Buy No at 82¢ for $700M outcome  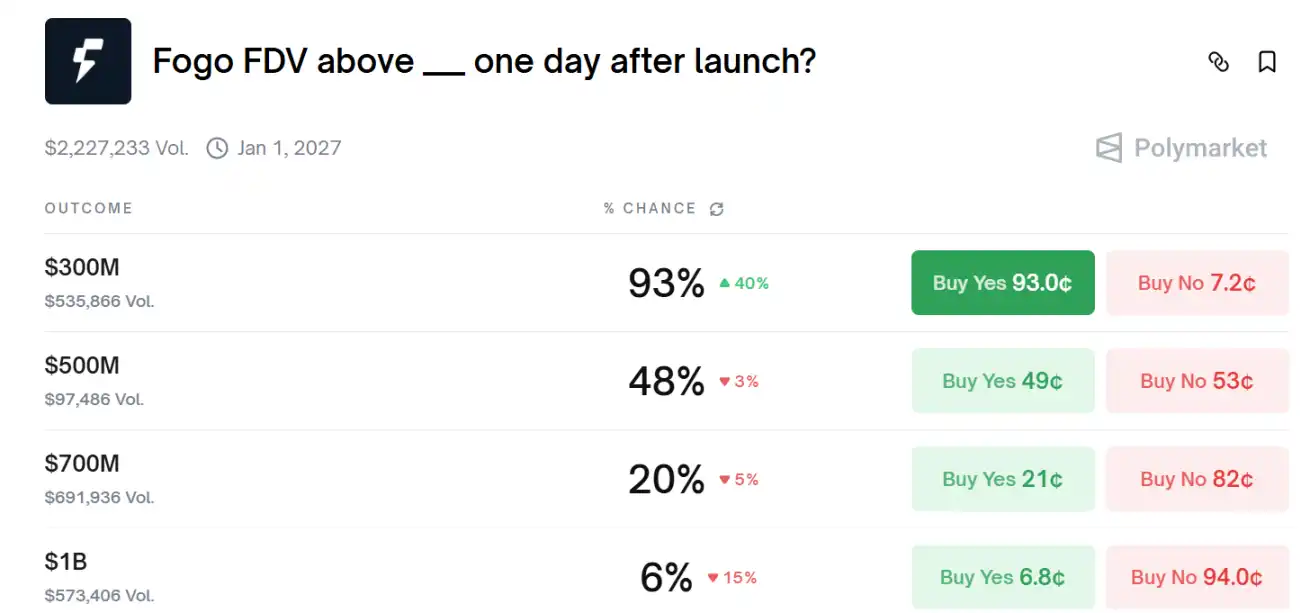click(x=1197, y=479)
